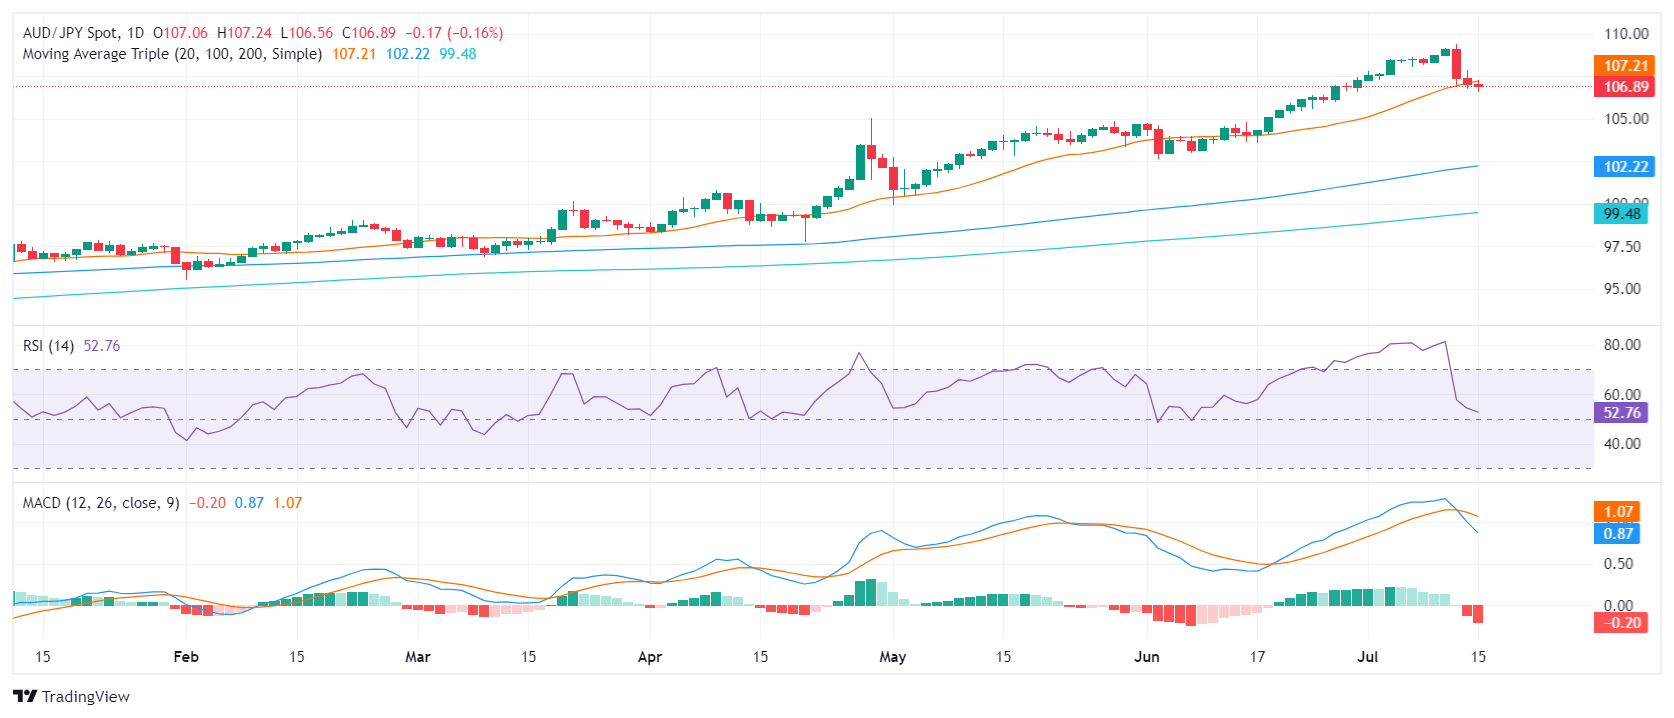Click the red 106.89 current price tag
The width and height of the screenshot is (1674, 718).
(1625, 87)
